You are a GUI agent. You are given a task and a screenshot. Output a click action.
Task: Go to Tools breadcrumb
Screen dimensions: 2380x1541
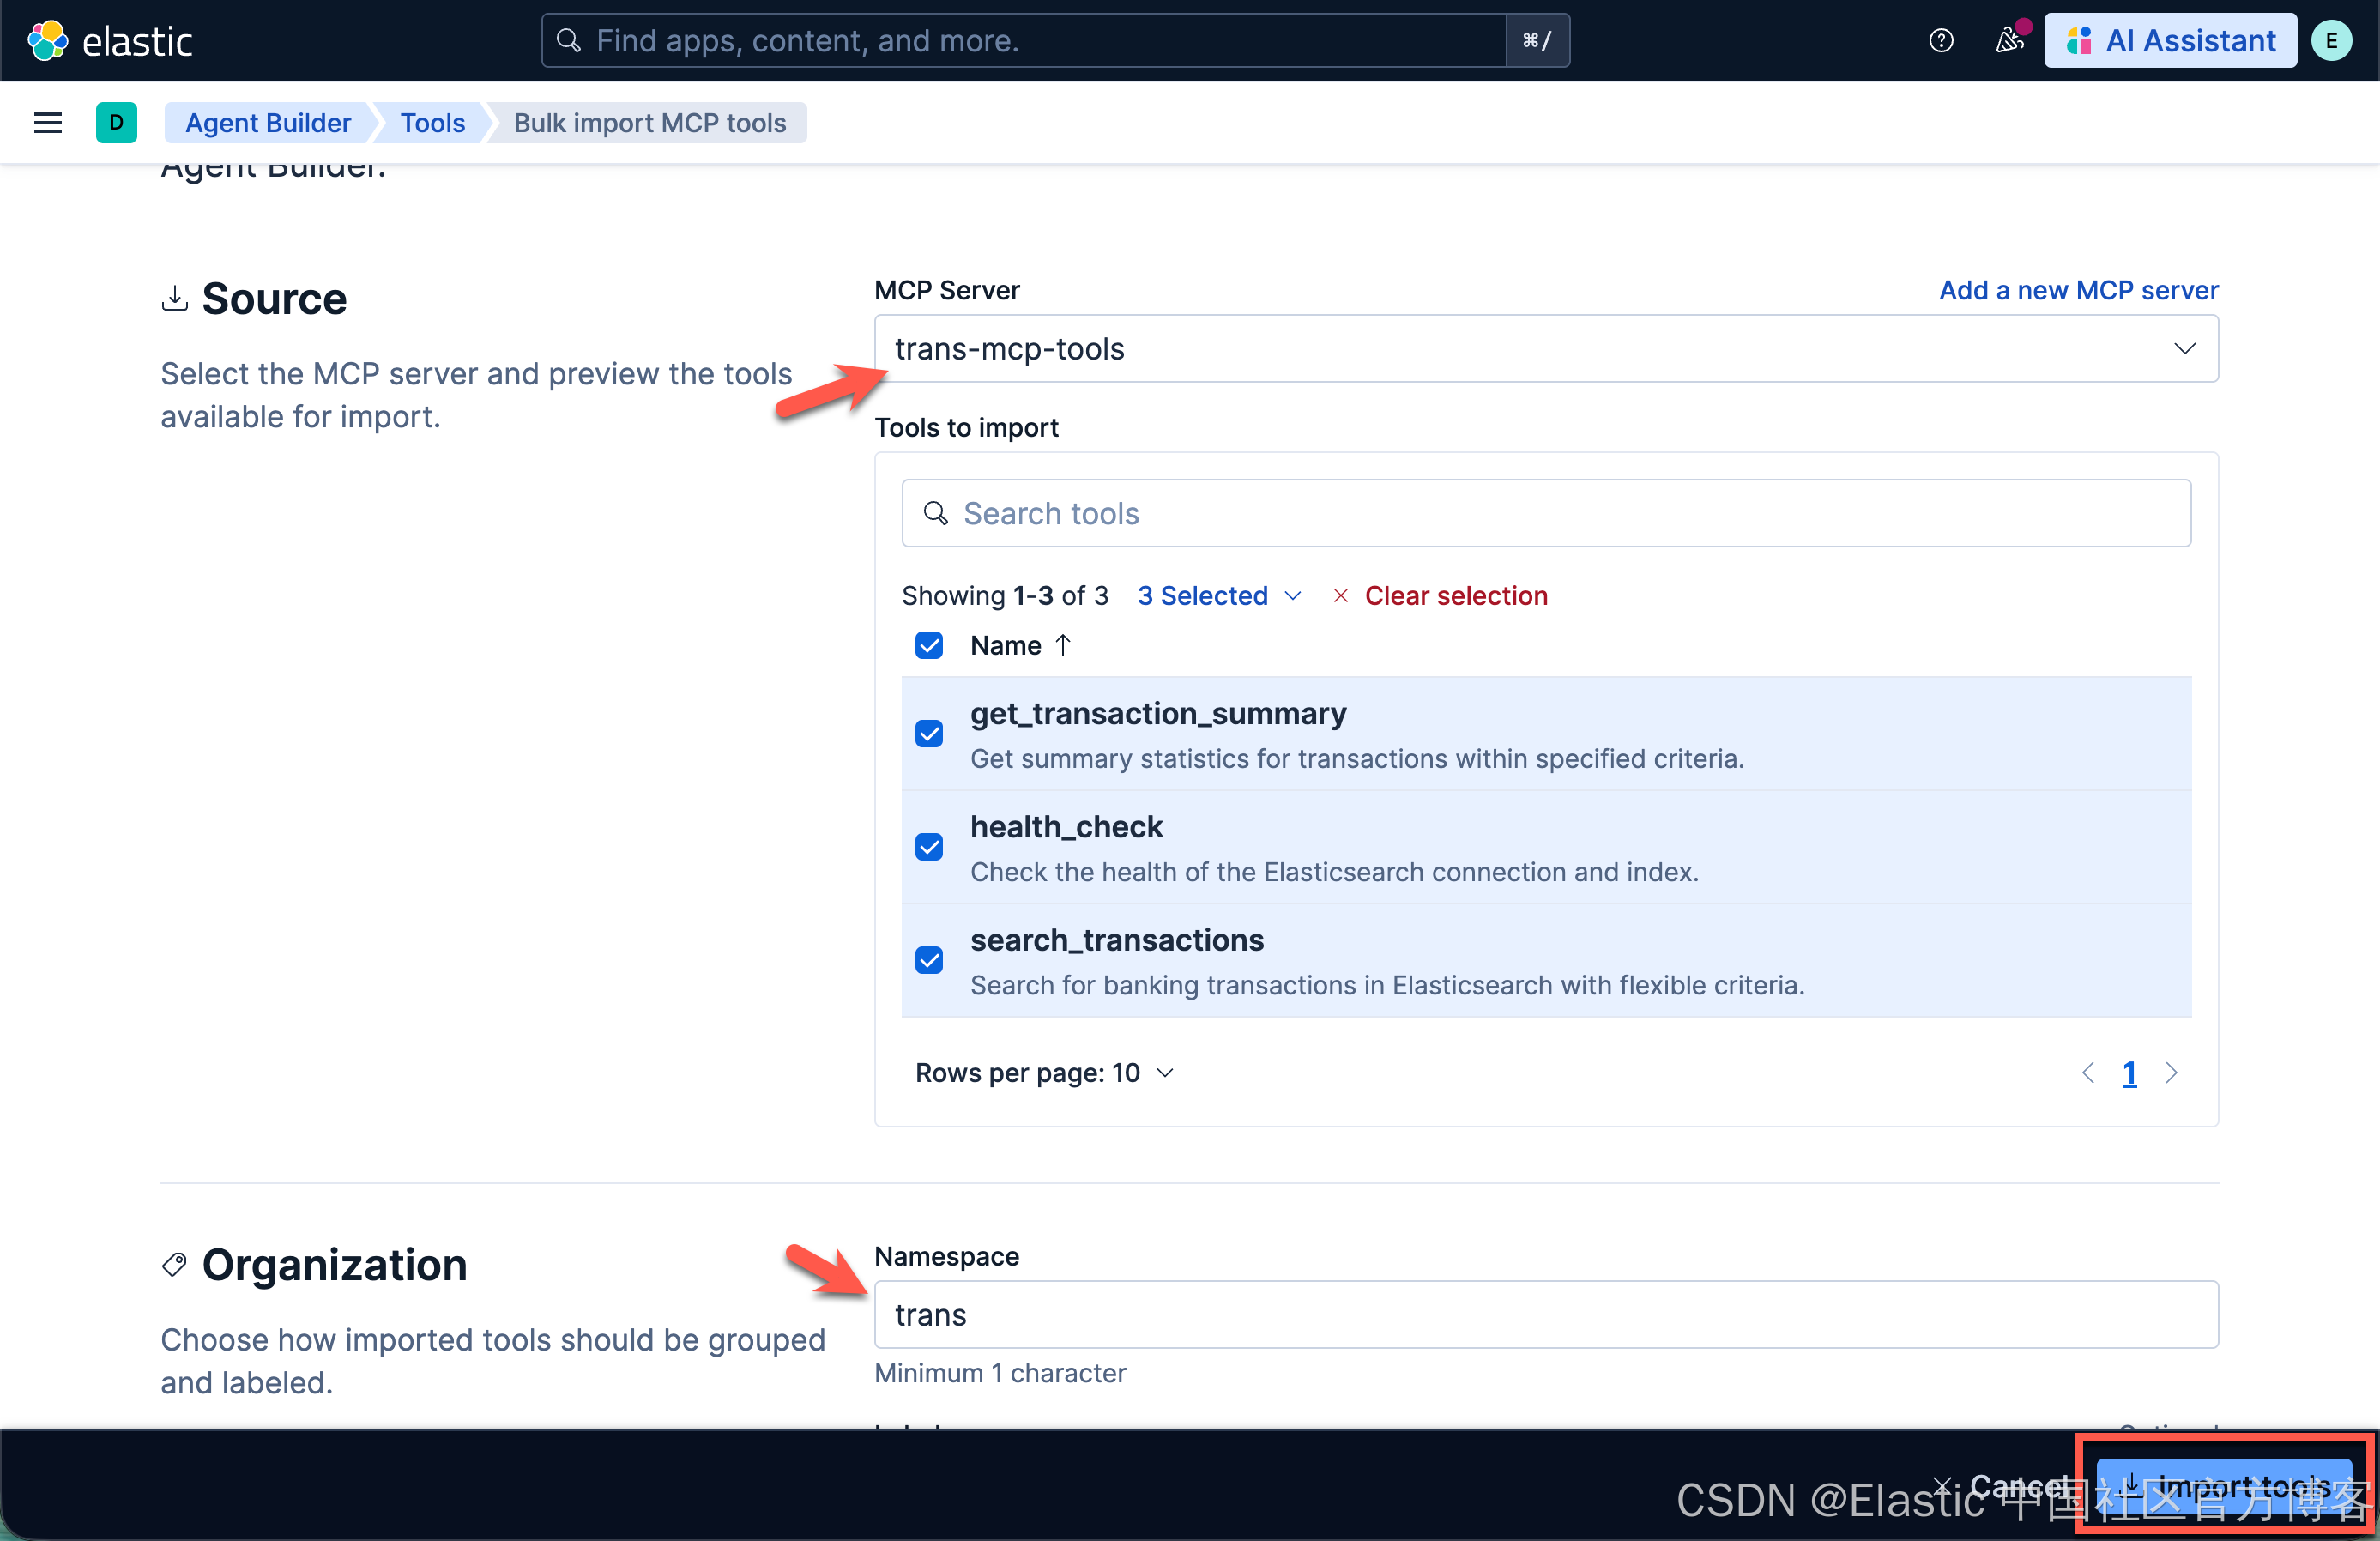pos(432,123)
